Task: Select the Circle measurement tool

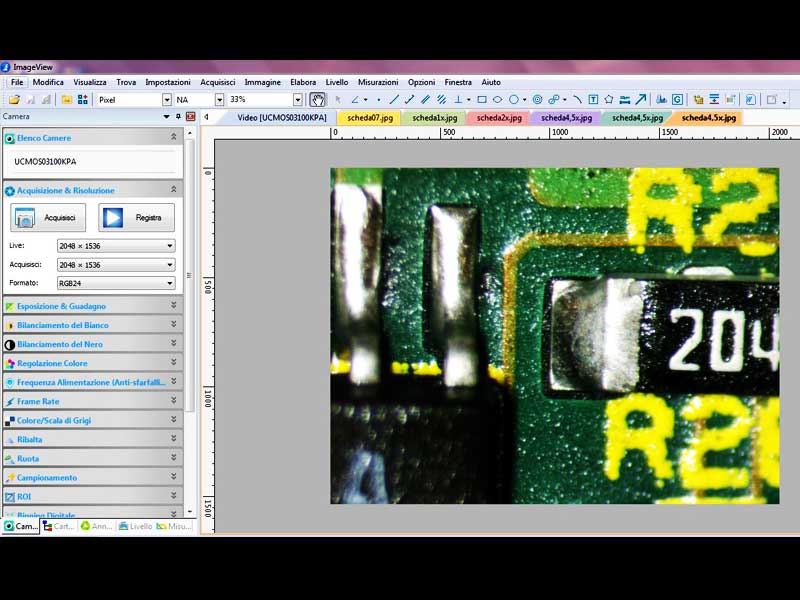Action: point(514,99)
